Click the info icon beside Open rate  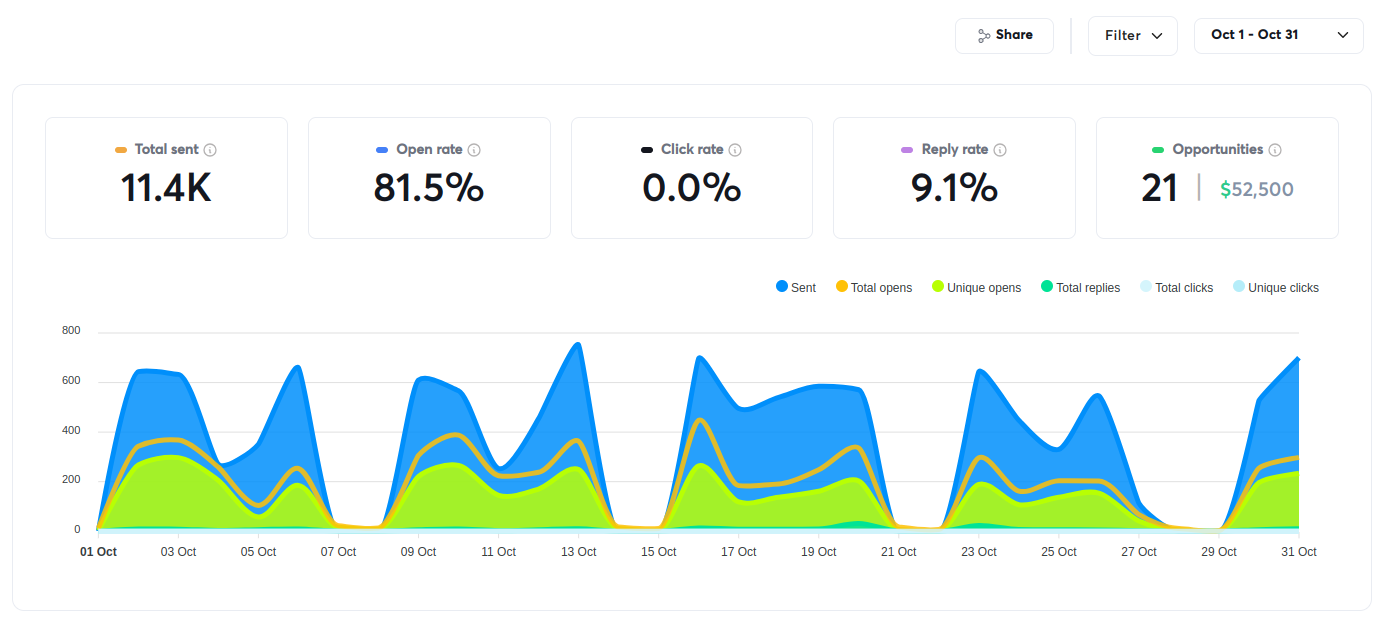tap(474, 150)
